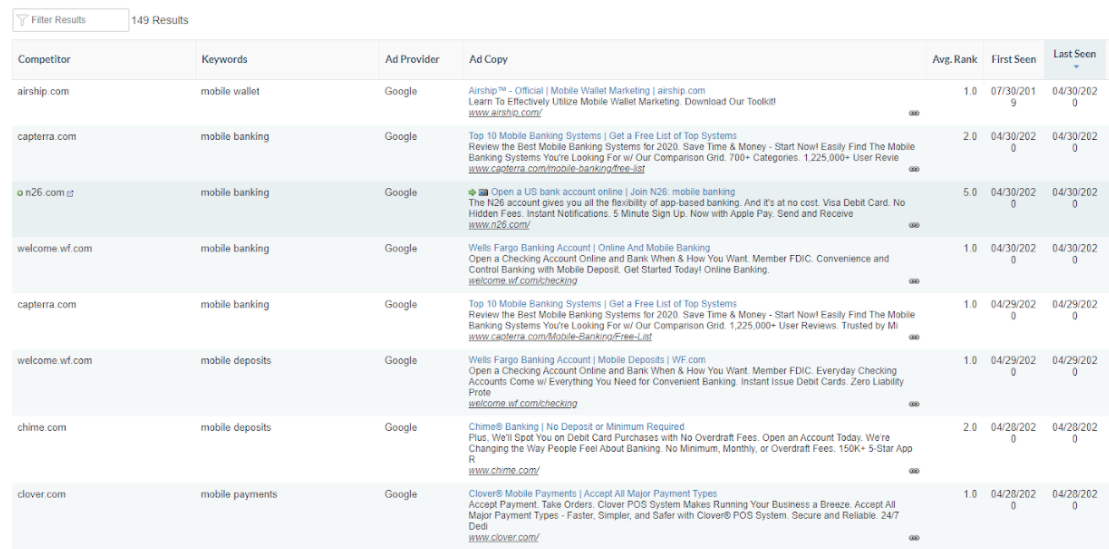Follow the www.clover.com/ URL

click(504, 538)
